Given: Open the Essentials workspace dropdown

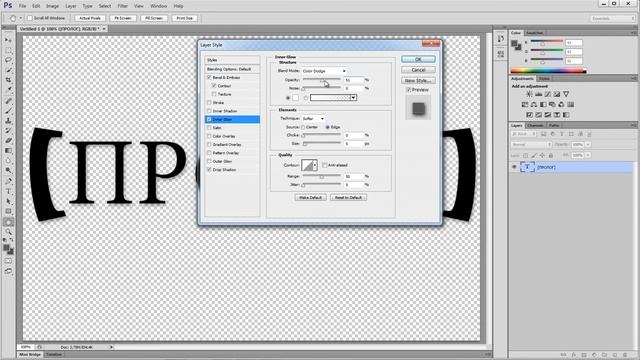Looking at the screenshot, I should click(x=612, y=18).
